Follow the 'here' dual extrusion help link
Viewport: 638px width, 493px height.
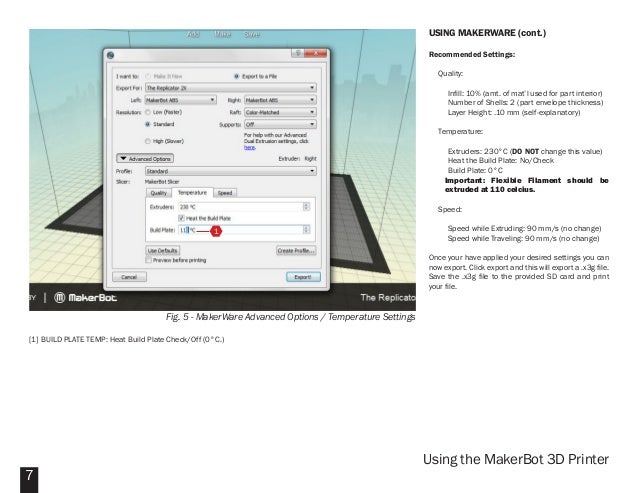[x=249, y=148]
